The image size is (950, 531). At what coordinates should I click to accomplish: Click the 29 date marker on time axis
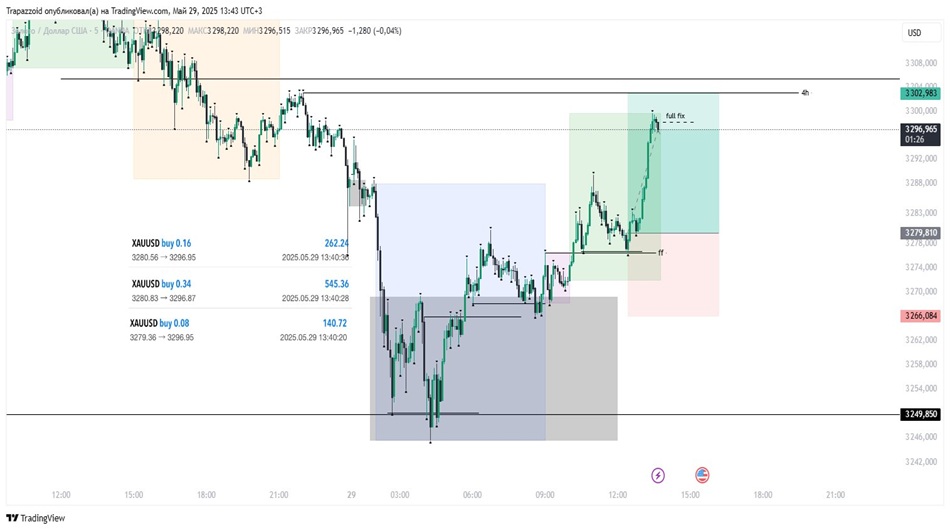coord(351,495)
